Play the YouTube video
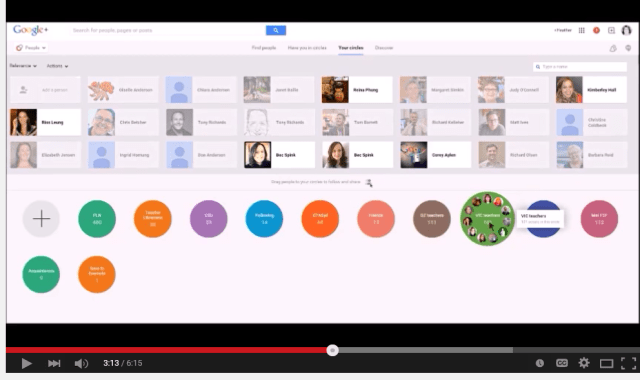640x380 pixels. pos(26,363)
